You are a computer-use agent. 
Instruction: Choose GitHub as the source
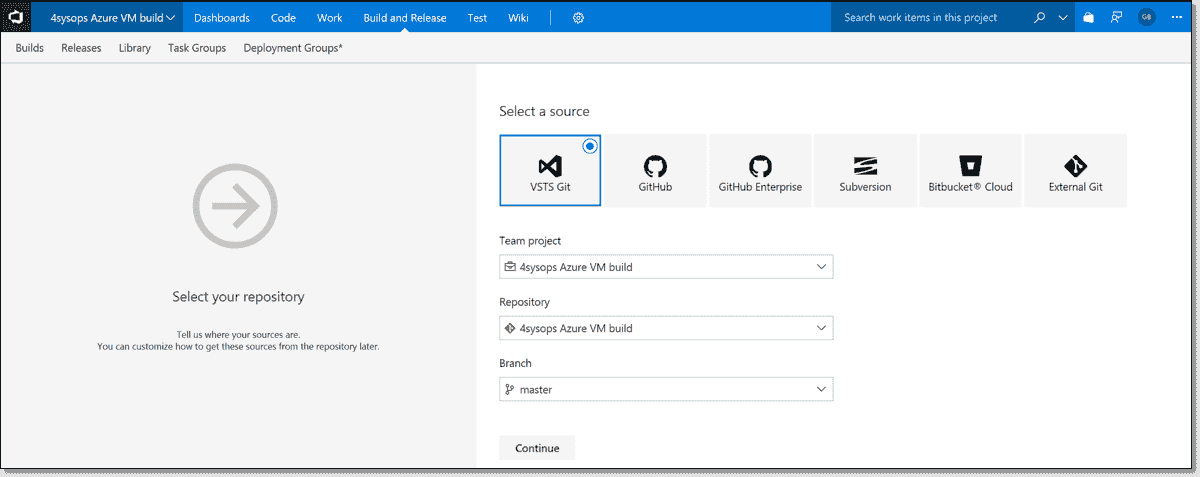pos(655,170)
